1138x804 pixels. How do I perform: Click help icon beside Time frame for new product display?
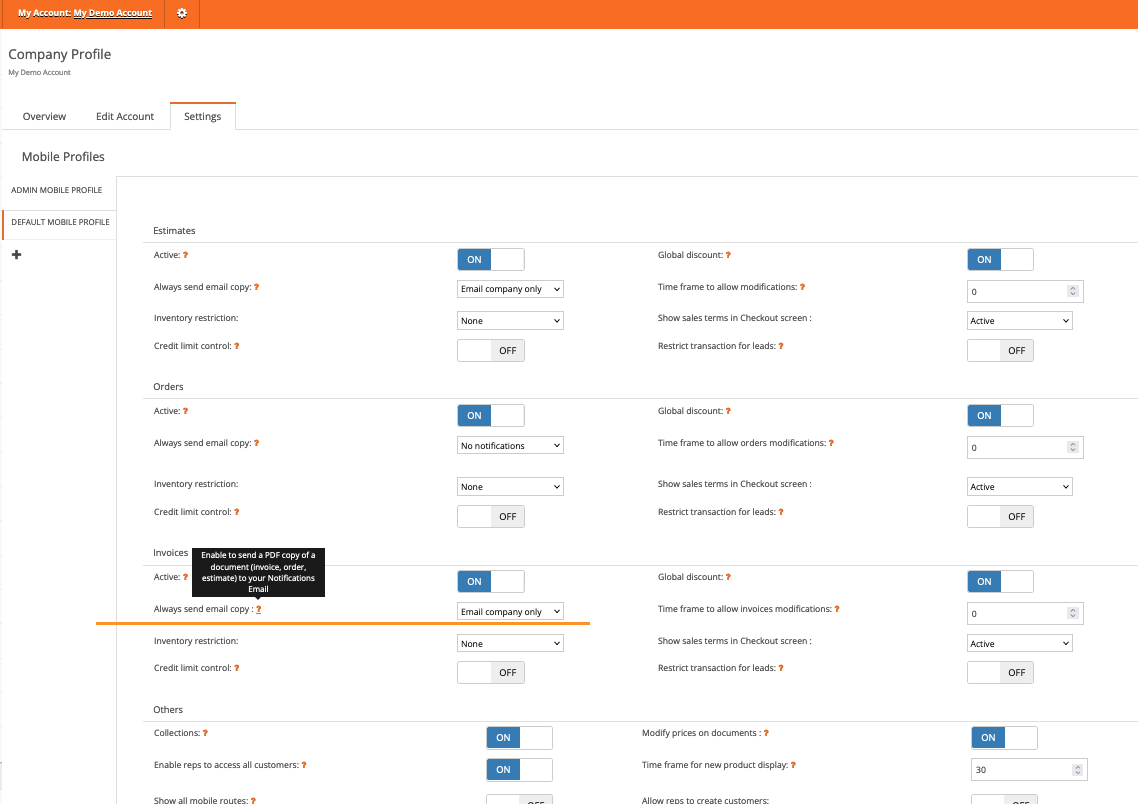[x=792, y=765]
